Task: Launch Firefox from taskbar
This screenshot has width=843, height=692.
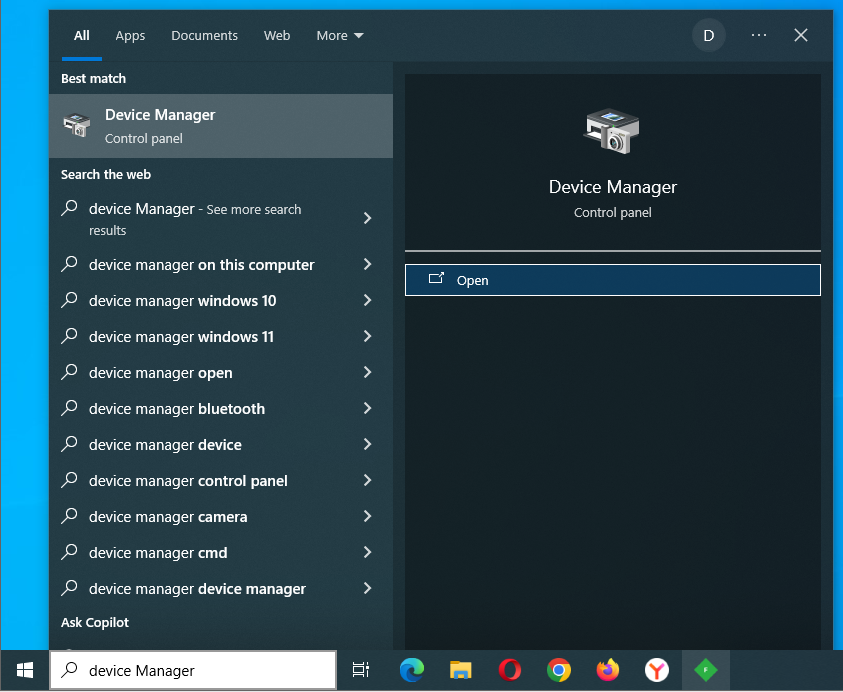Action: 608,670
